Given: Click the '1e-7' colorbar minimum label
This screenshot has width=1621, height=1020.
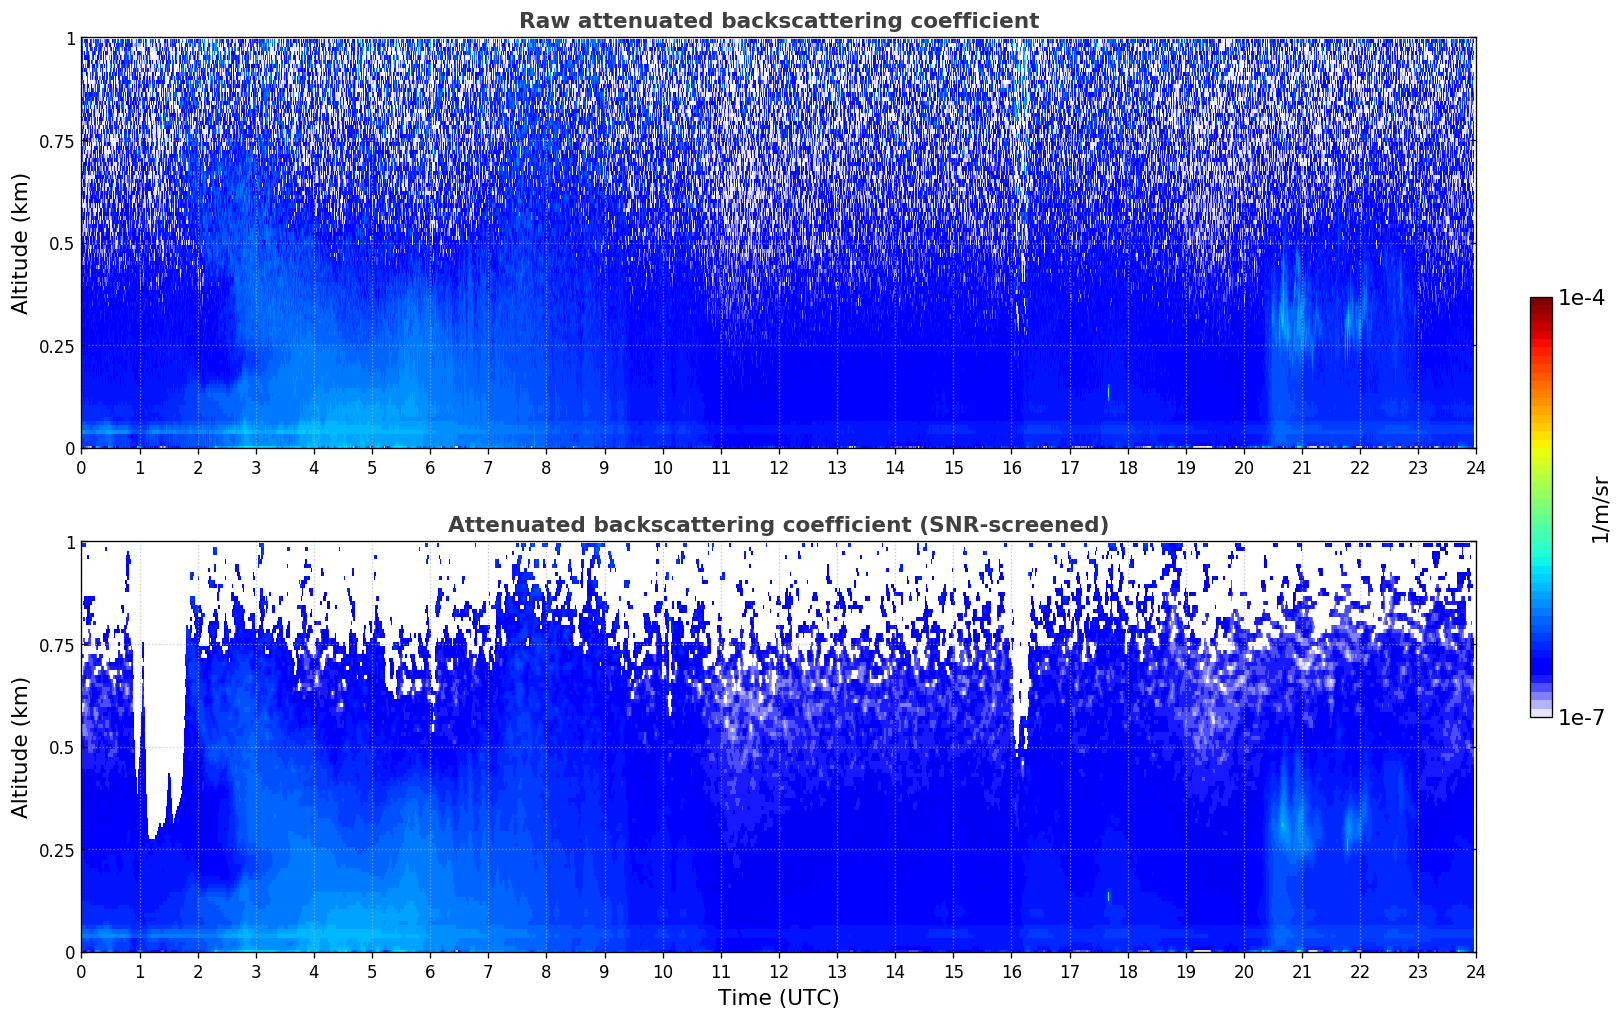Looking at the screenshot, I should 1581,718.
